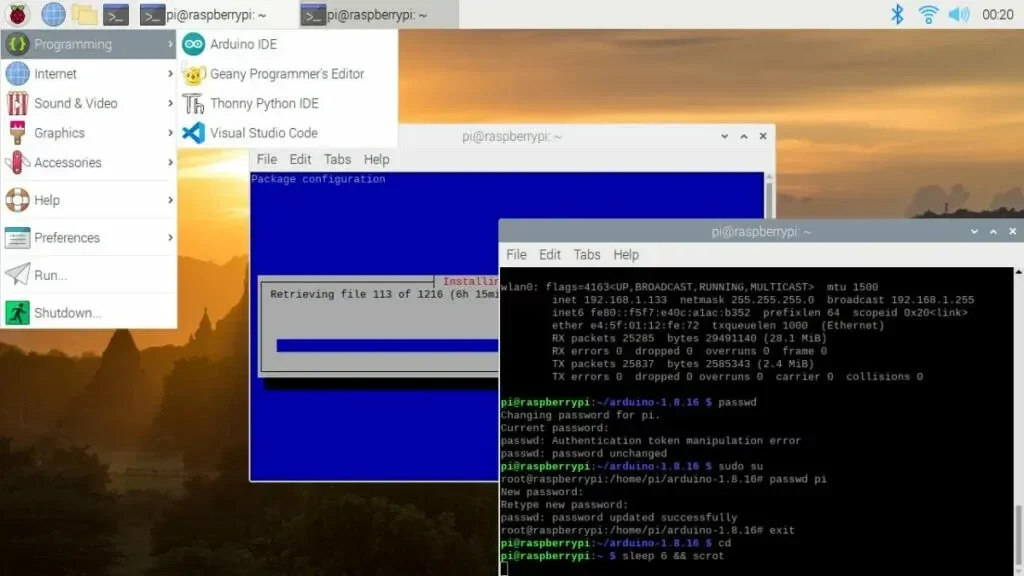Click the Bluetooth tray icon
The width and height of the screenshot is (1024, 576).
[x=897, y=14]
